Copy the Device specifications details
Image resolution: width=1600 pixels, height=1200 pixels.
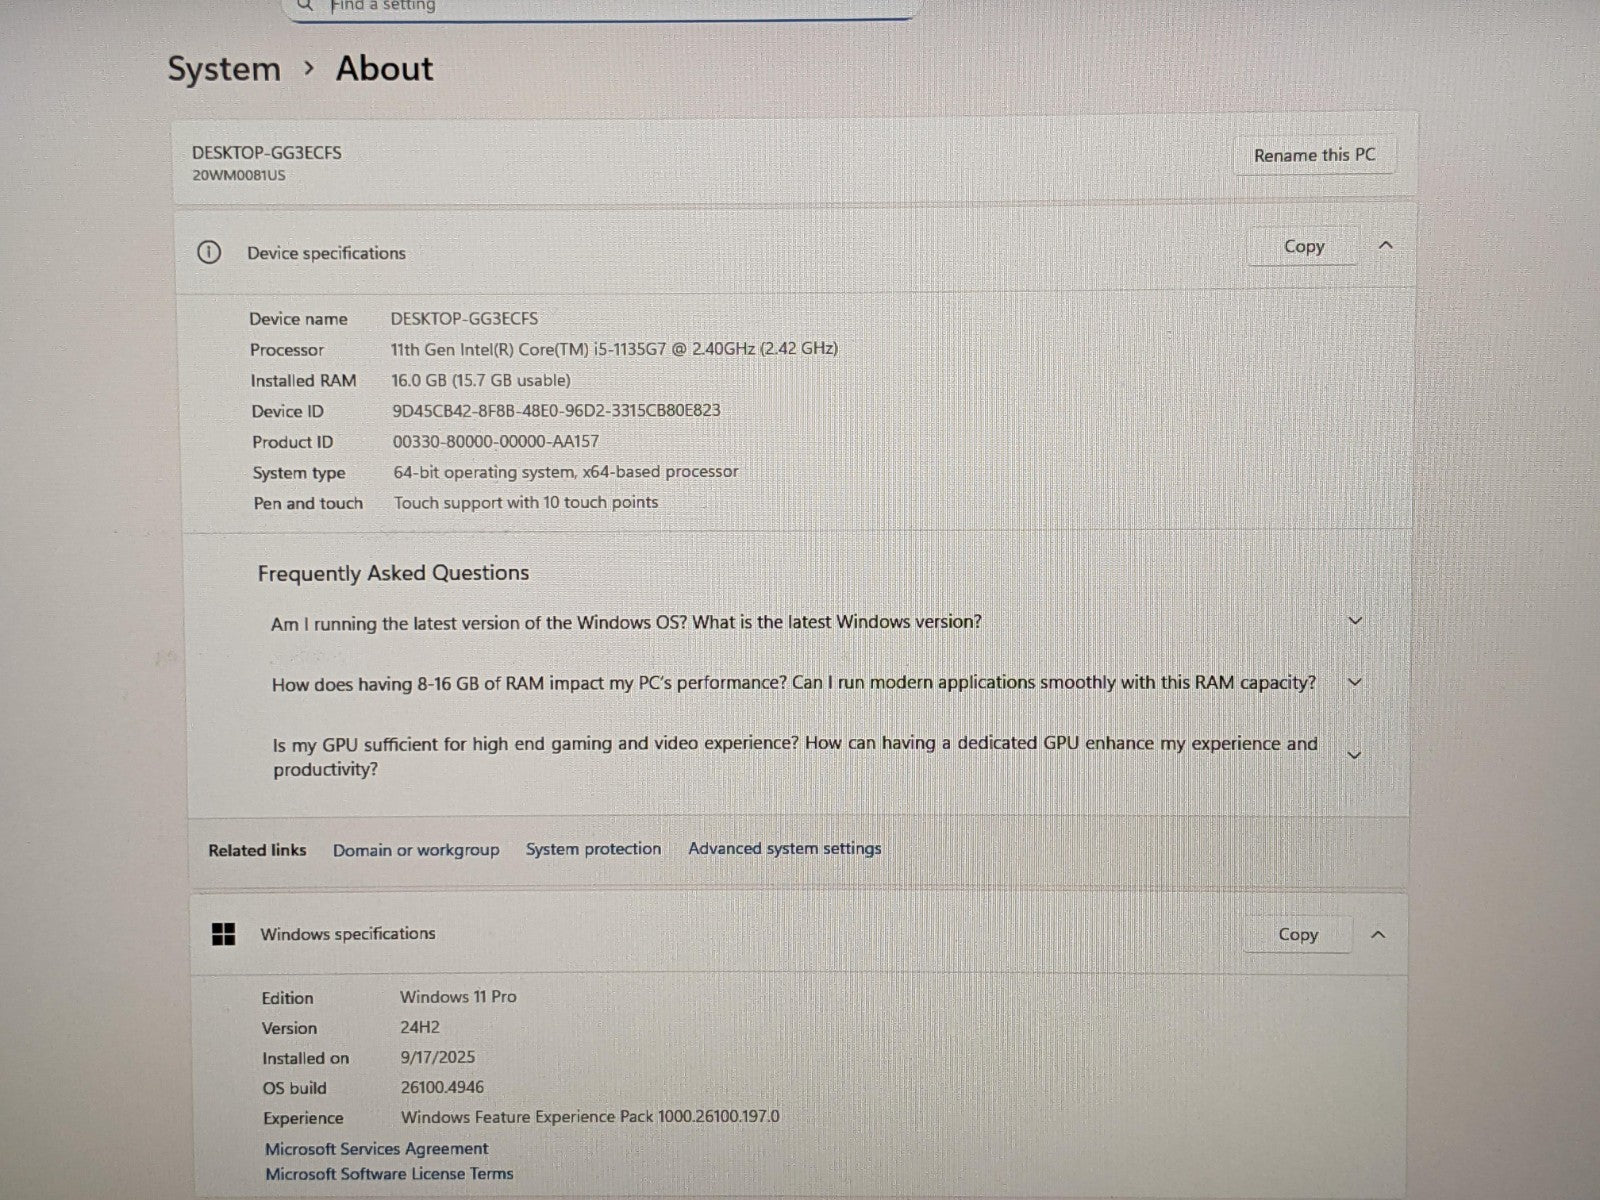tap(1303, 247)
